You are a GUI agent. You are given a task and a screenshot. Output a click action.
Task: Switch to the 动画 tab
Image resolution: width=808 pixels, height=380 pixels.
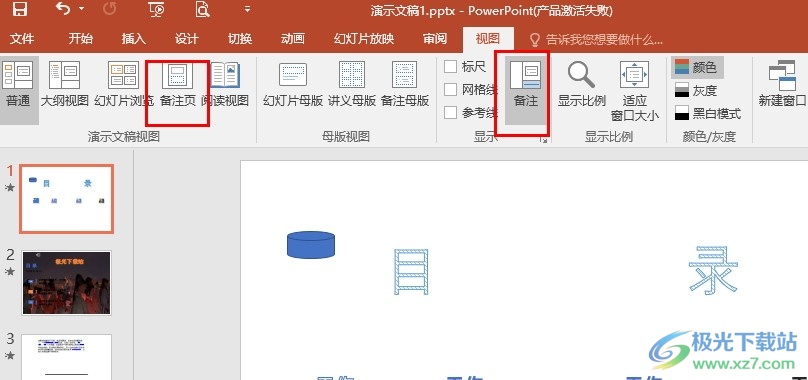293,39
